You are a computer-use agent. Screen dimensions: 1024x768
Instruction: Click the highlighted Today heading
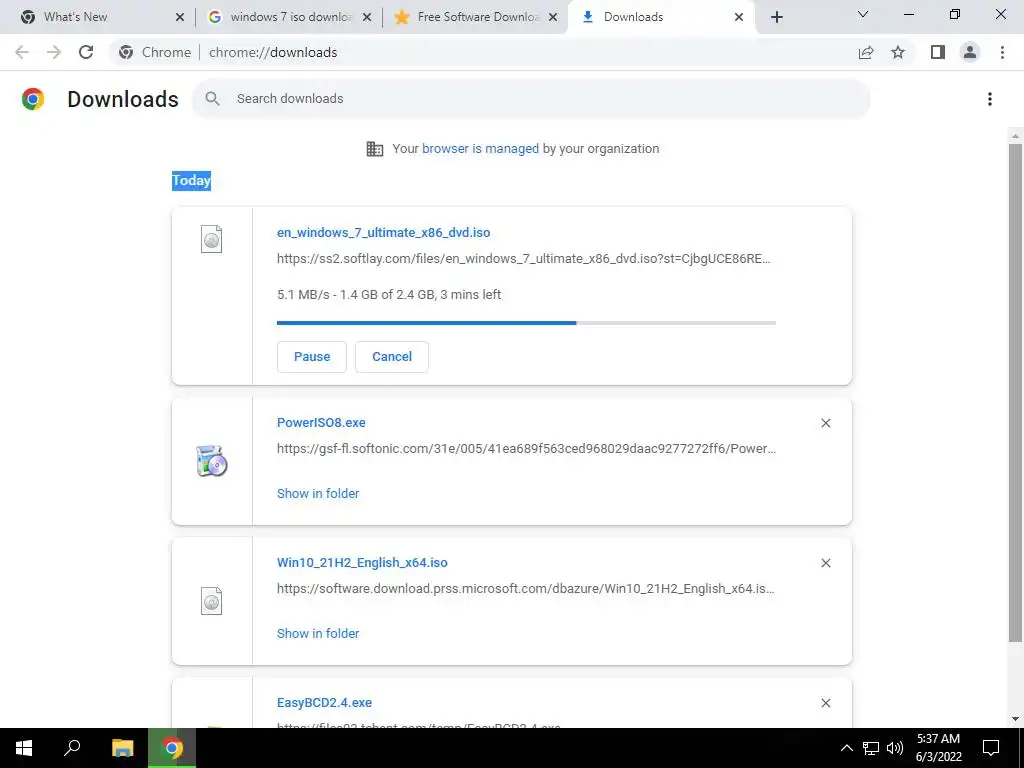coord(191,180)
